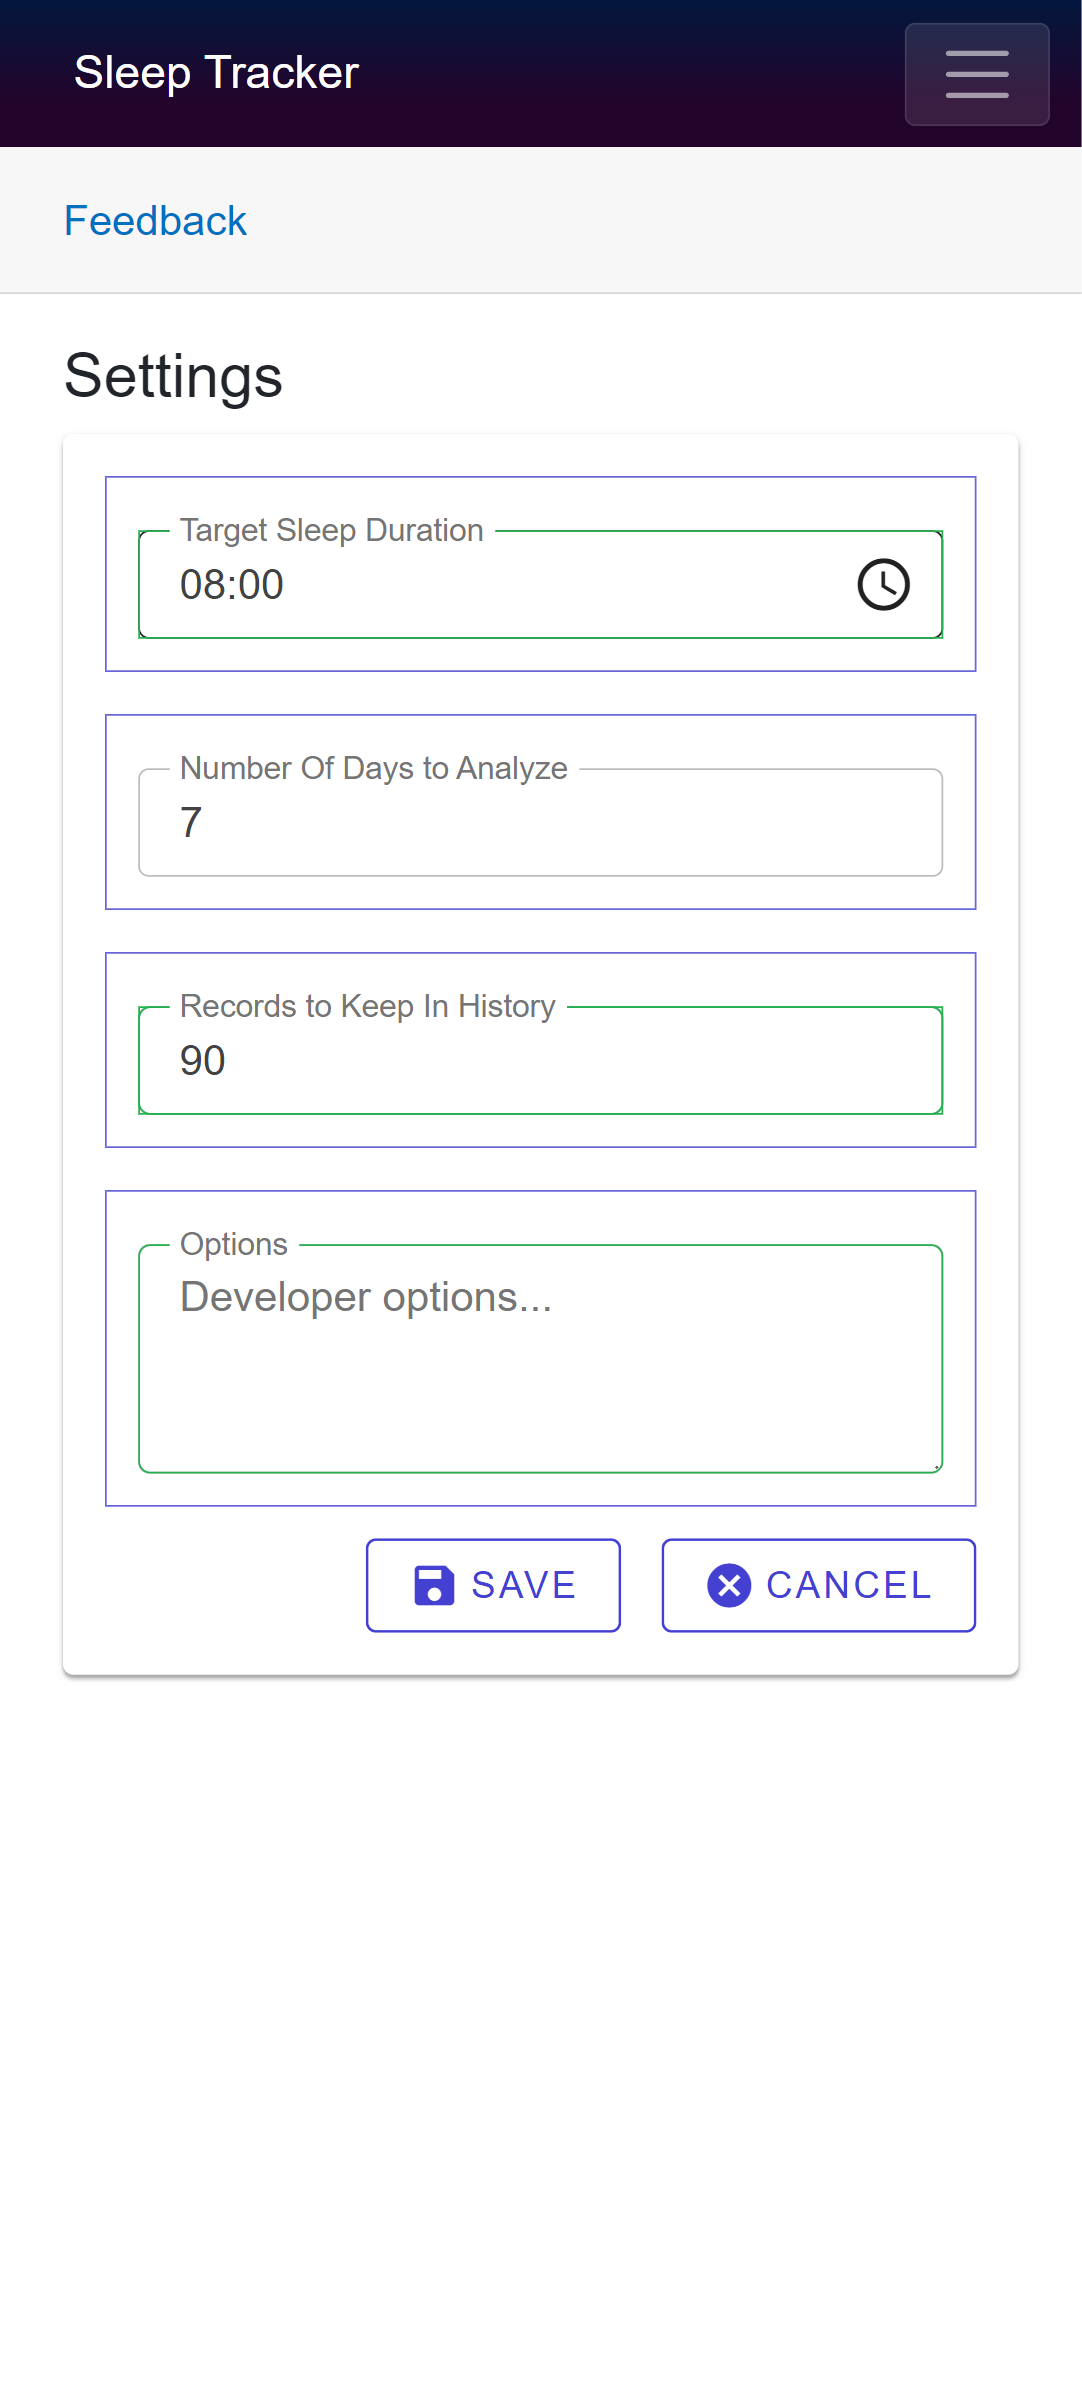This screenshot has width=1082, height=2399.
Task: Click the Target Sleep Duration label
Action: (x=332, y=530)
